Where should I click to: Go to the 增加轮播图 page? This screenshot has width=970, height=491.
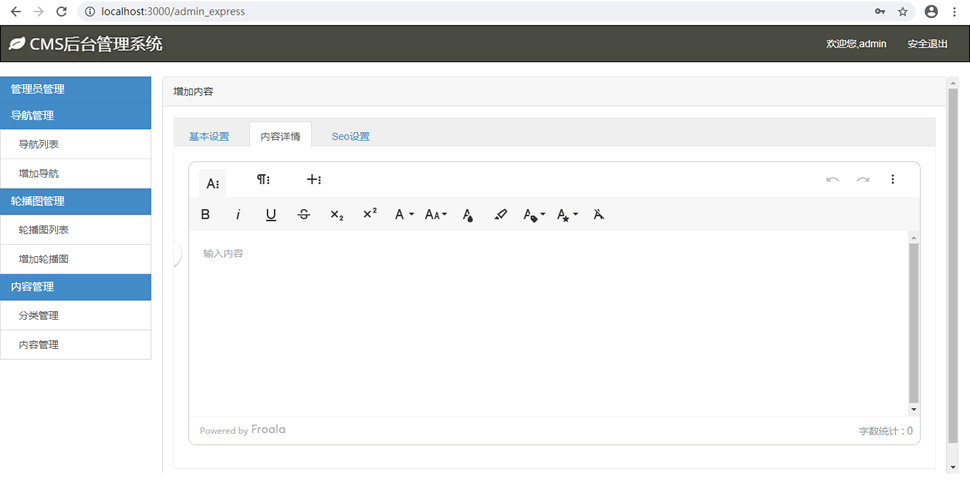point(75,258)
